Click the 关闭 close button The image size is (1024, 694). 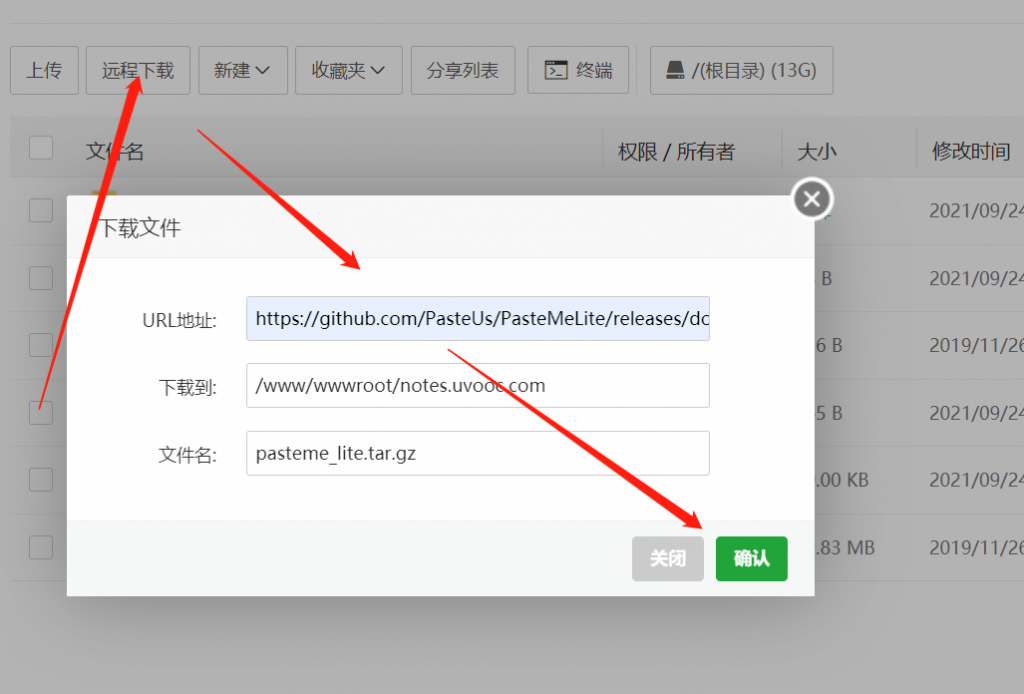click(x=667, y=559)
